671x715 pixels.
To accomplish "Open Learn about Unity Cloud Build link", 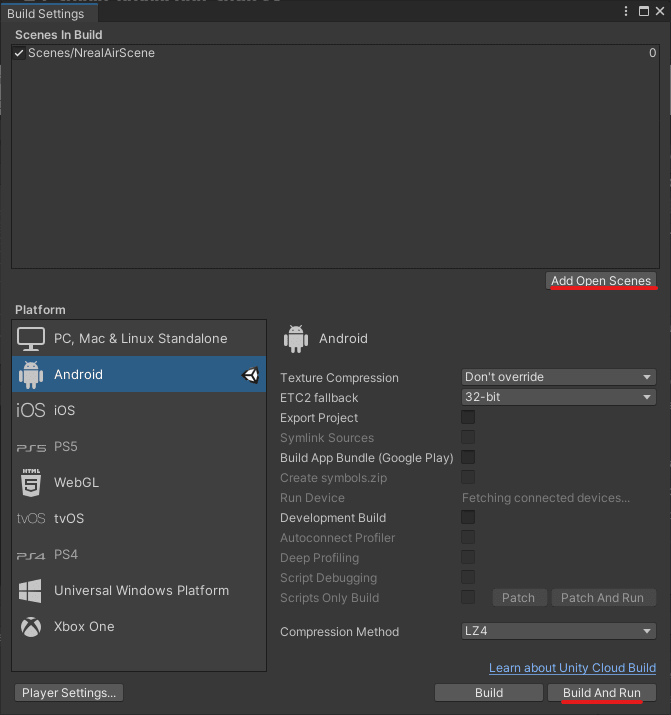I will [x=572, y=668].
